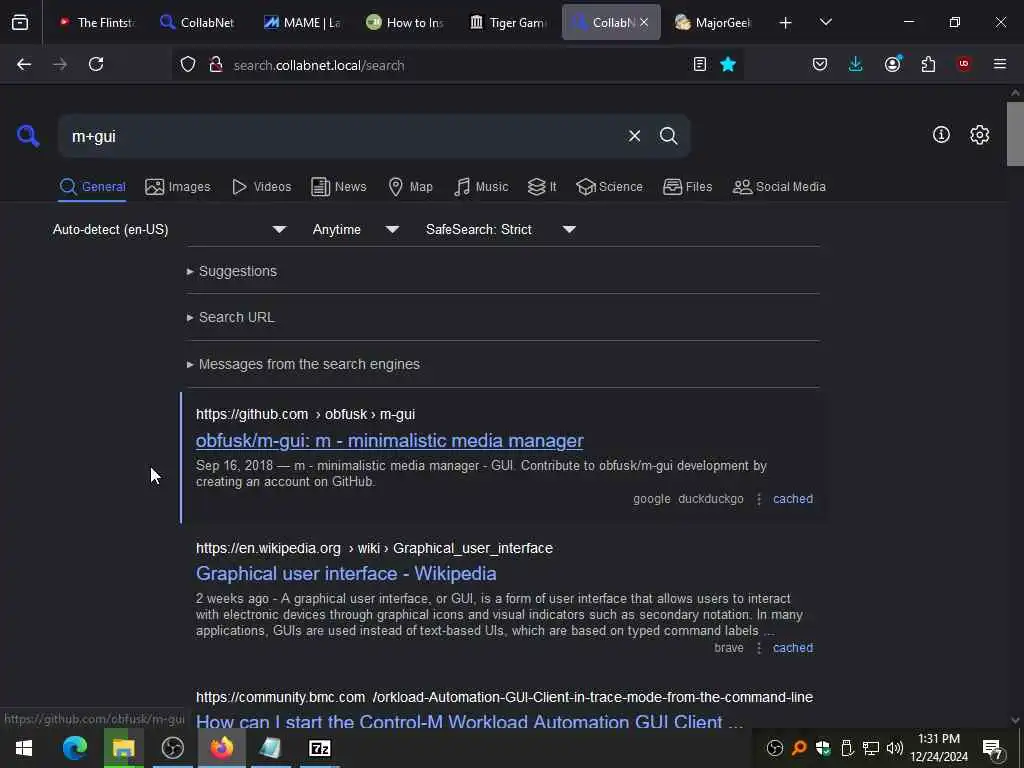Switch to the Tiger Game tab
This screenshot has width=1024, height=768.
(x=507, y=22)
